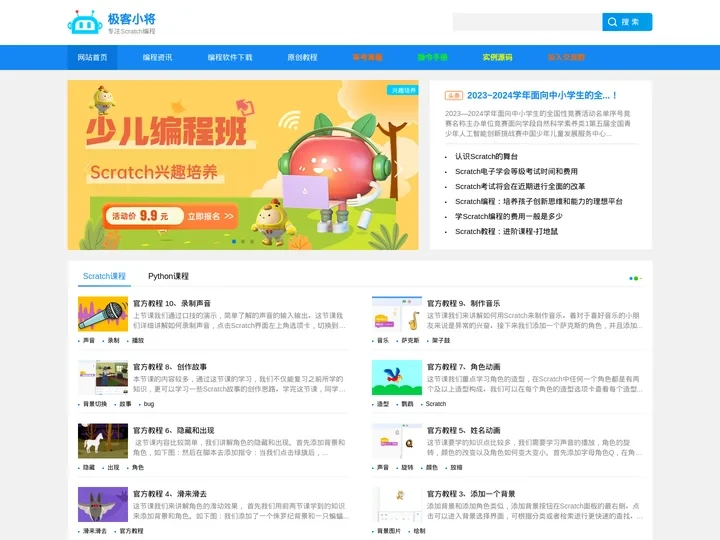The height and width of the screenshot is (540, 720).
Task: Open headline 2023~2024学年面向中小学生的全...
Action: (x=542, y=96)
